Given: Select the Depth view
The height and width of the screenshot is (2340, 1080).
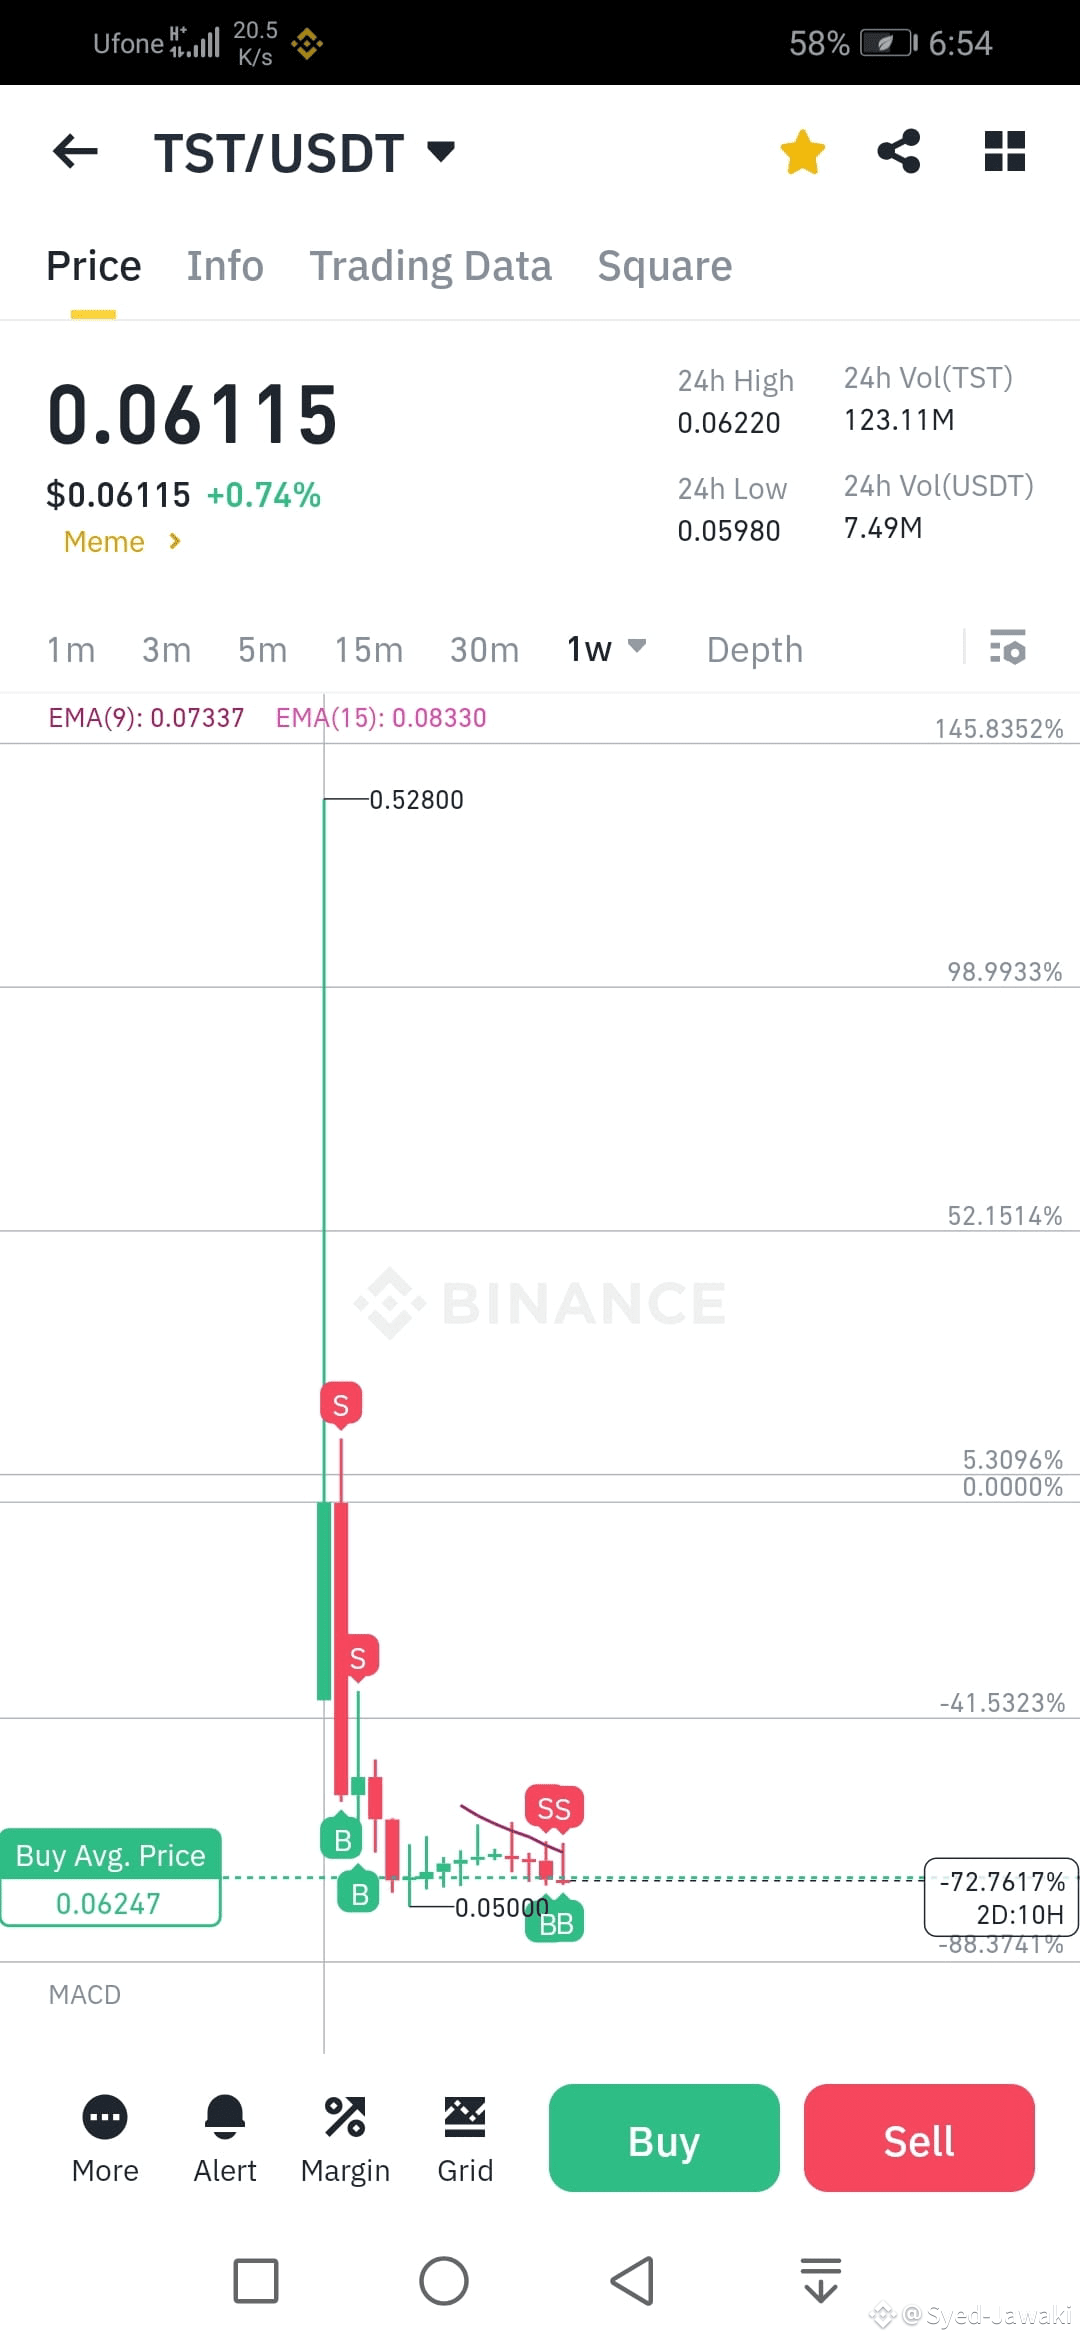Looking at the screenshot, I should (754, 649).
